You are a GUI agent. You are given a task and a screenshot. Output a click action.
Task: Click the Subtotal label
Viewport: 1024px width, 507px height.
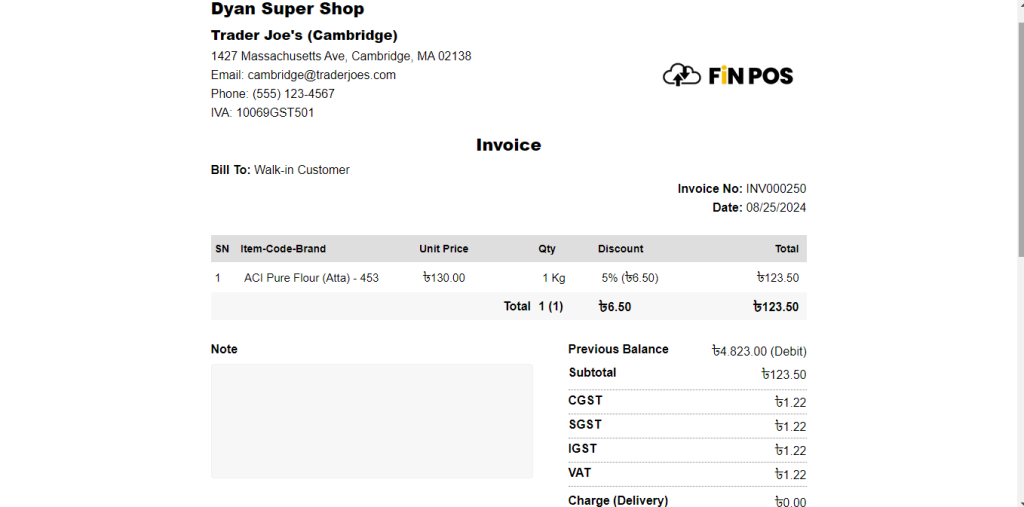[592, 373]
